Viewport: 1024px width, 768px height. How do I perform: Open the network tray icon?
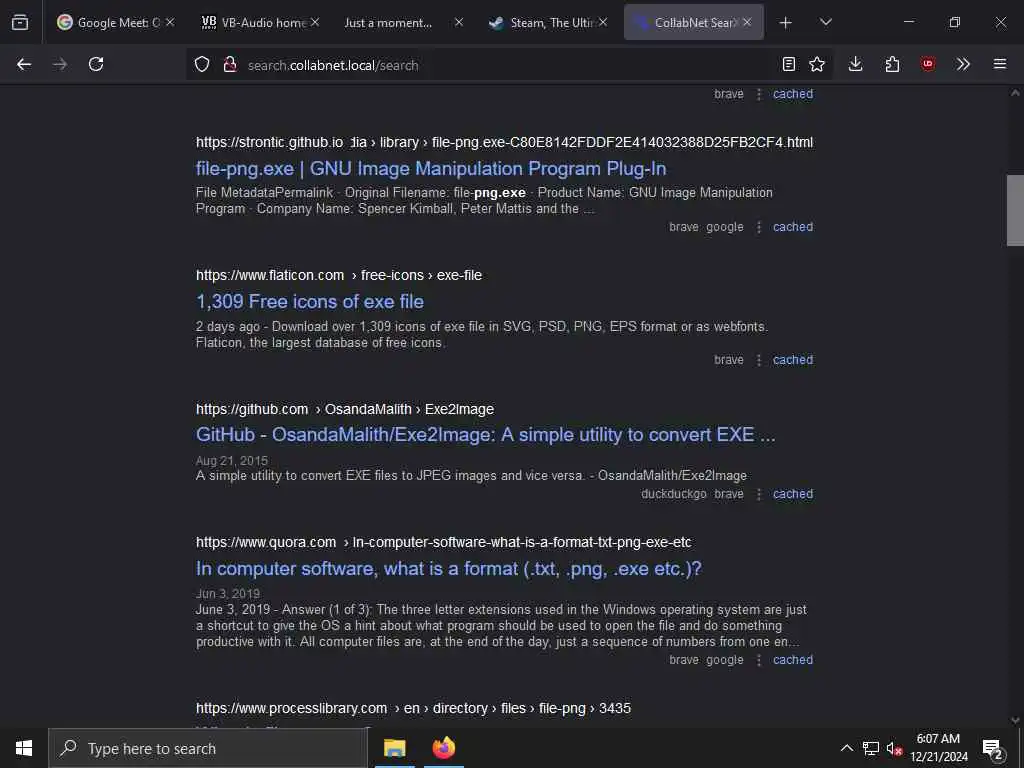click(x=871, y=748)
